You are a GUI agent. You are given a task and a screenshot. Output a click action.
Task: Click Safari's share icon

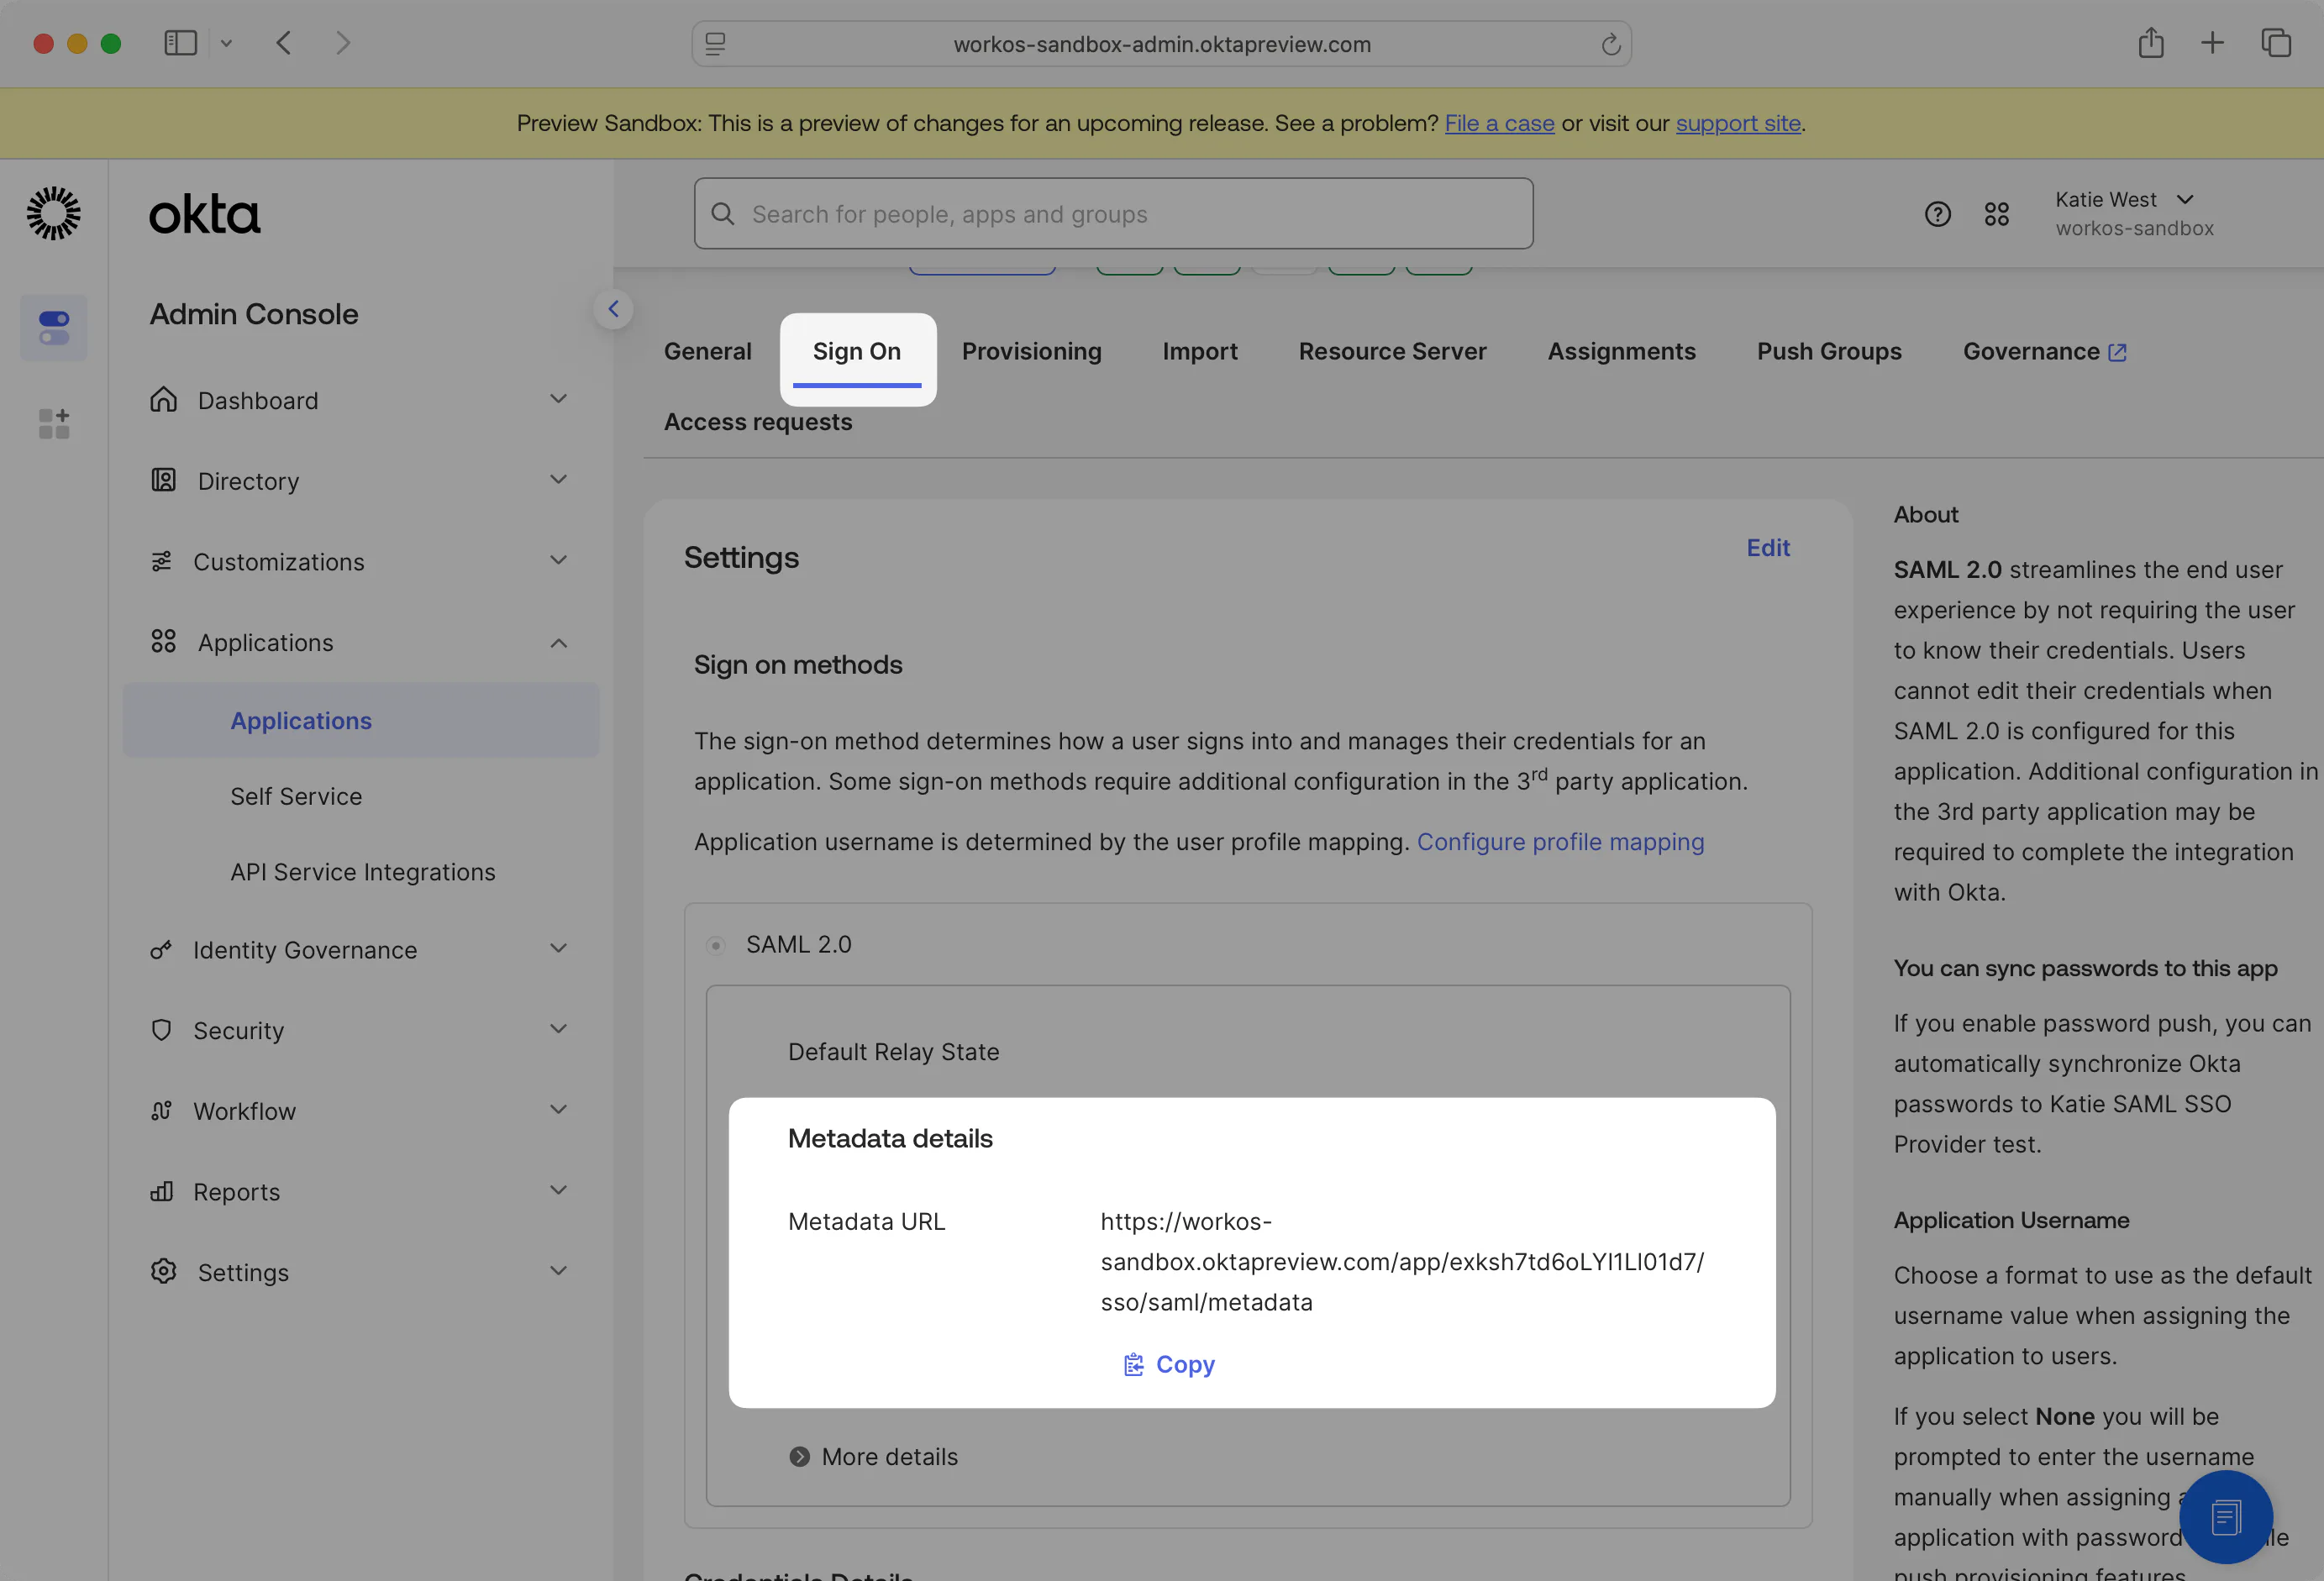point(2151,42)
